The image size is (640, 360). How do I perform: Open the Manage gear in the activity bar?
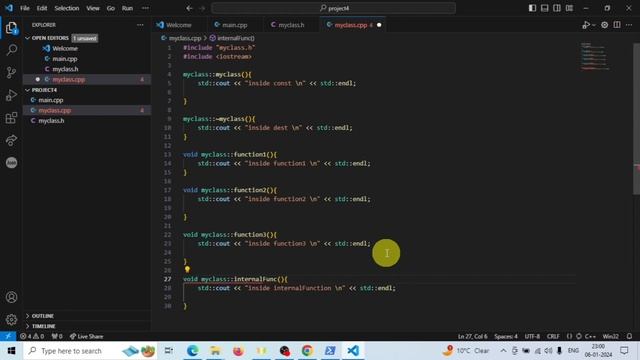tap(11, 320)
